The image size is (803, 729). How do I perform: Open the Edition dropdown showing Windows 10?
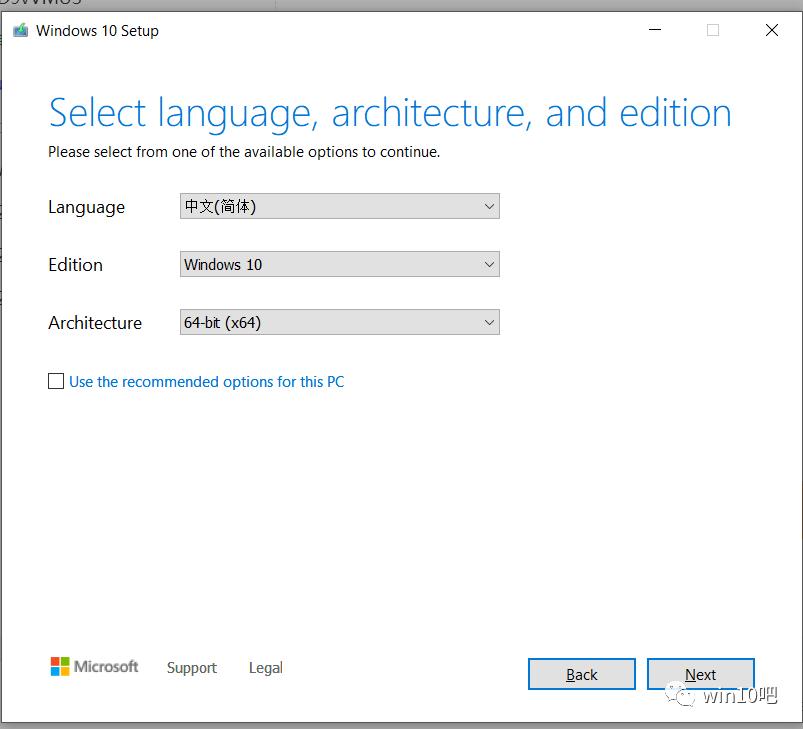340,264
